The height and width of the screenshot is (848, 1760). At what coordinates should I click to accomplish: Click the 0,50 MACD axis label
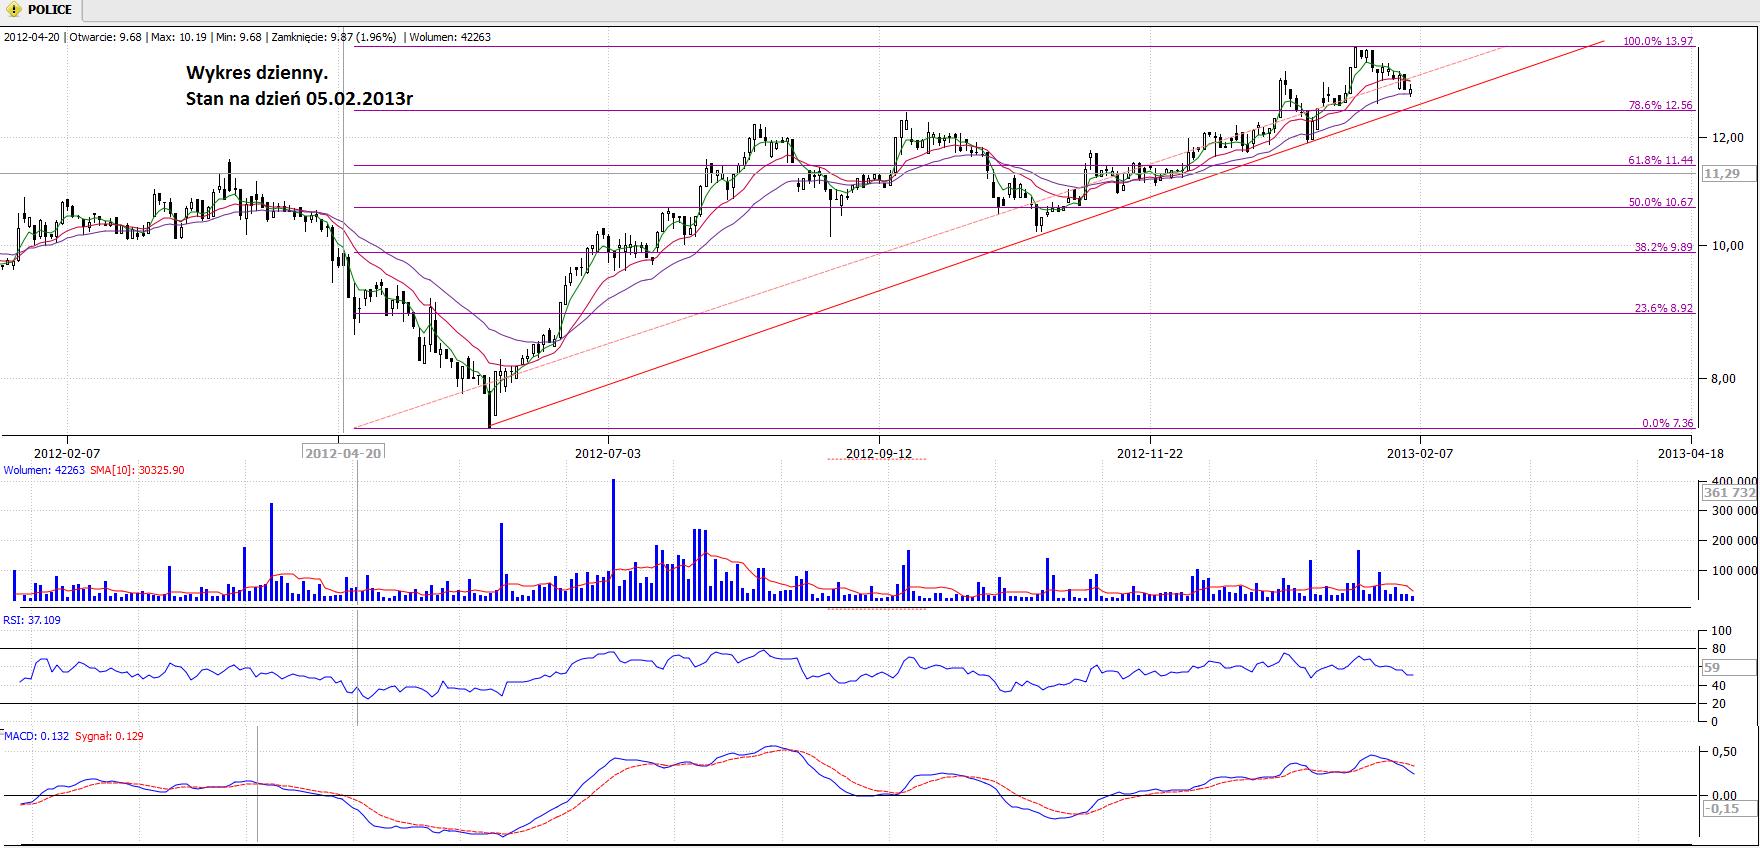tap(1724, 752)
